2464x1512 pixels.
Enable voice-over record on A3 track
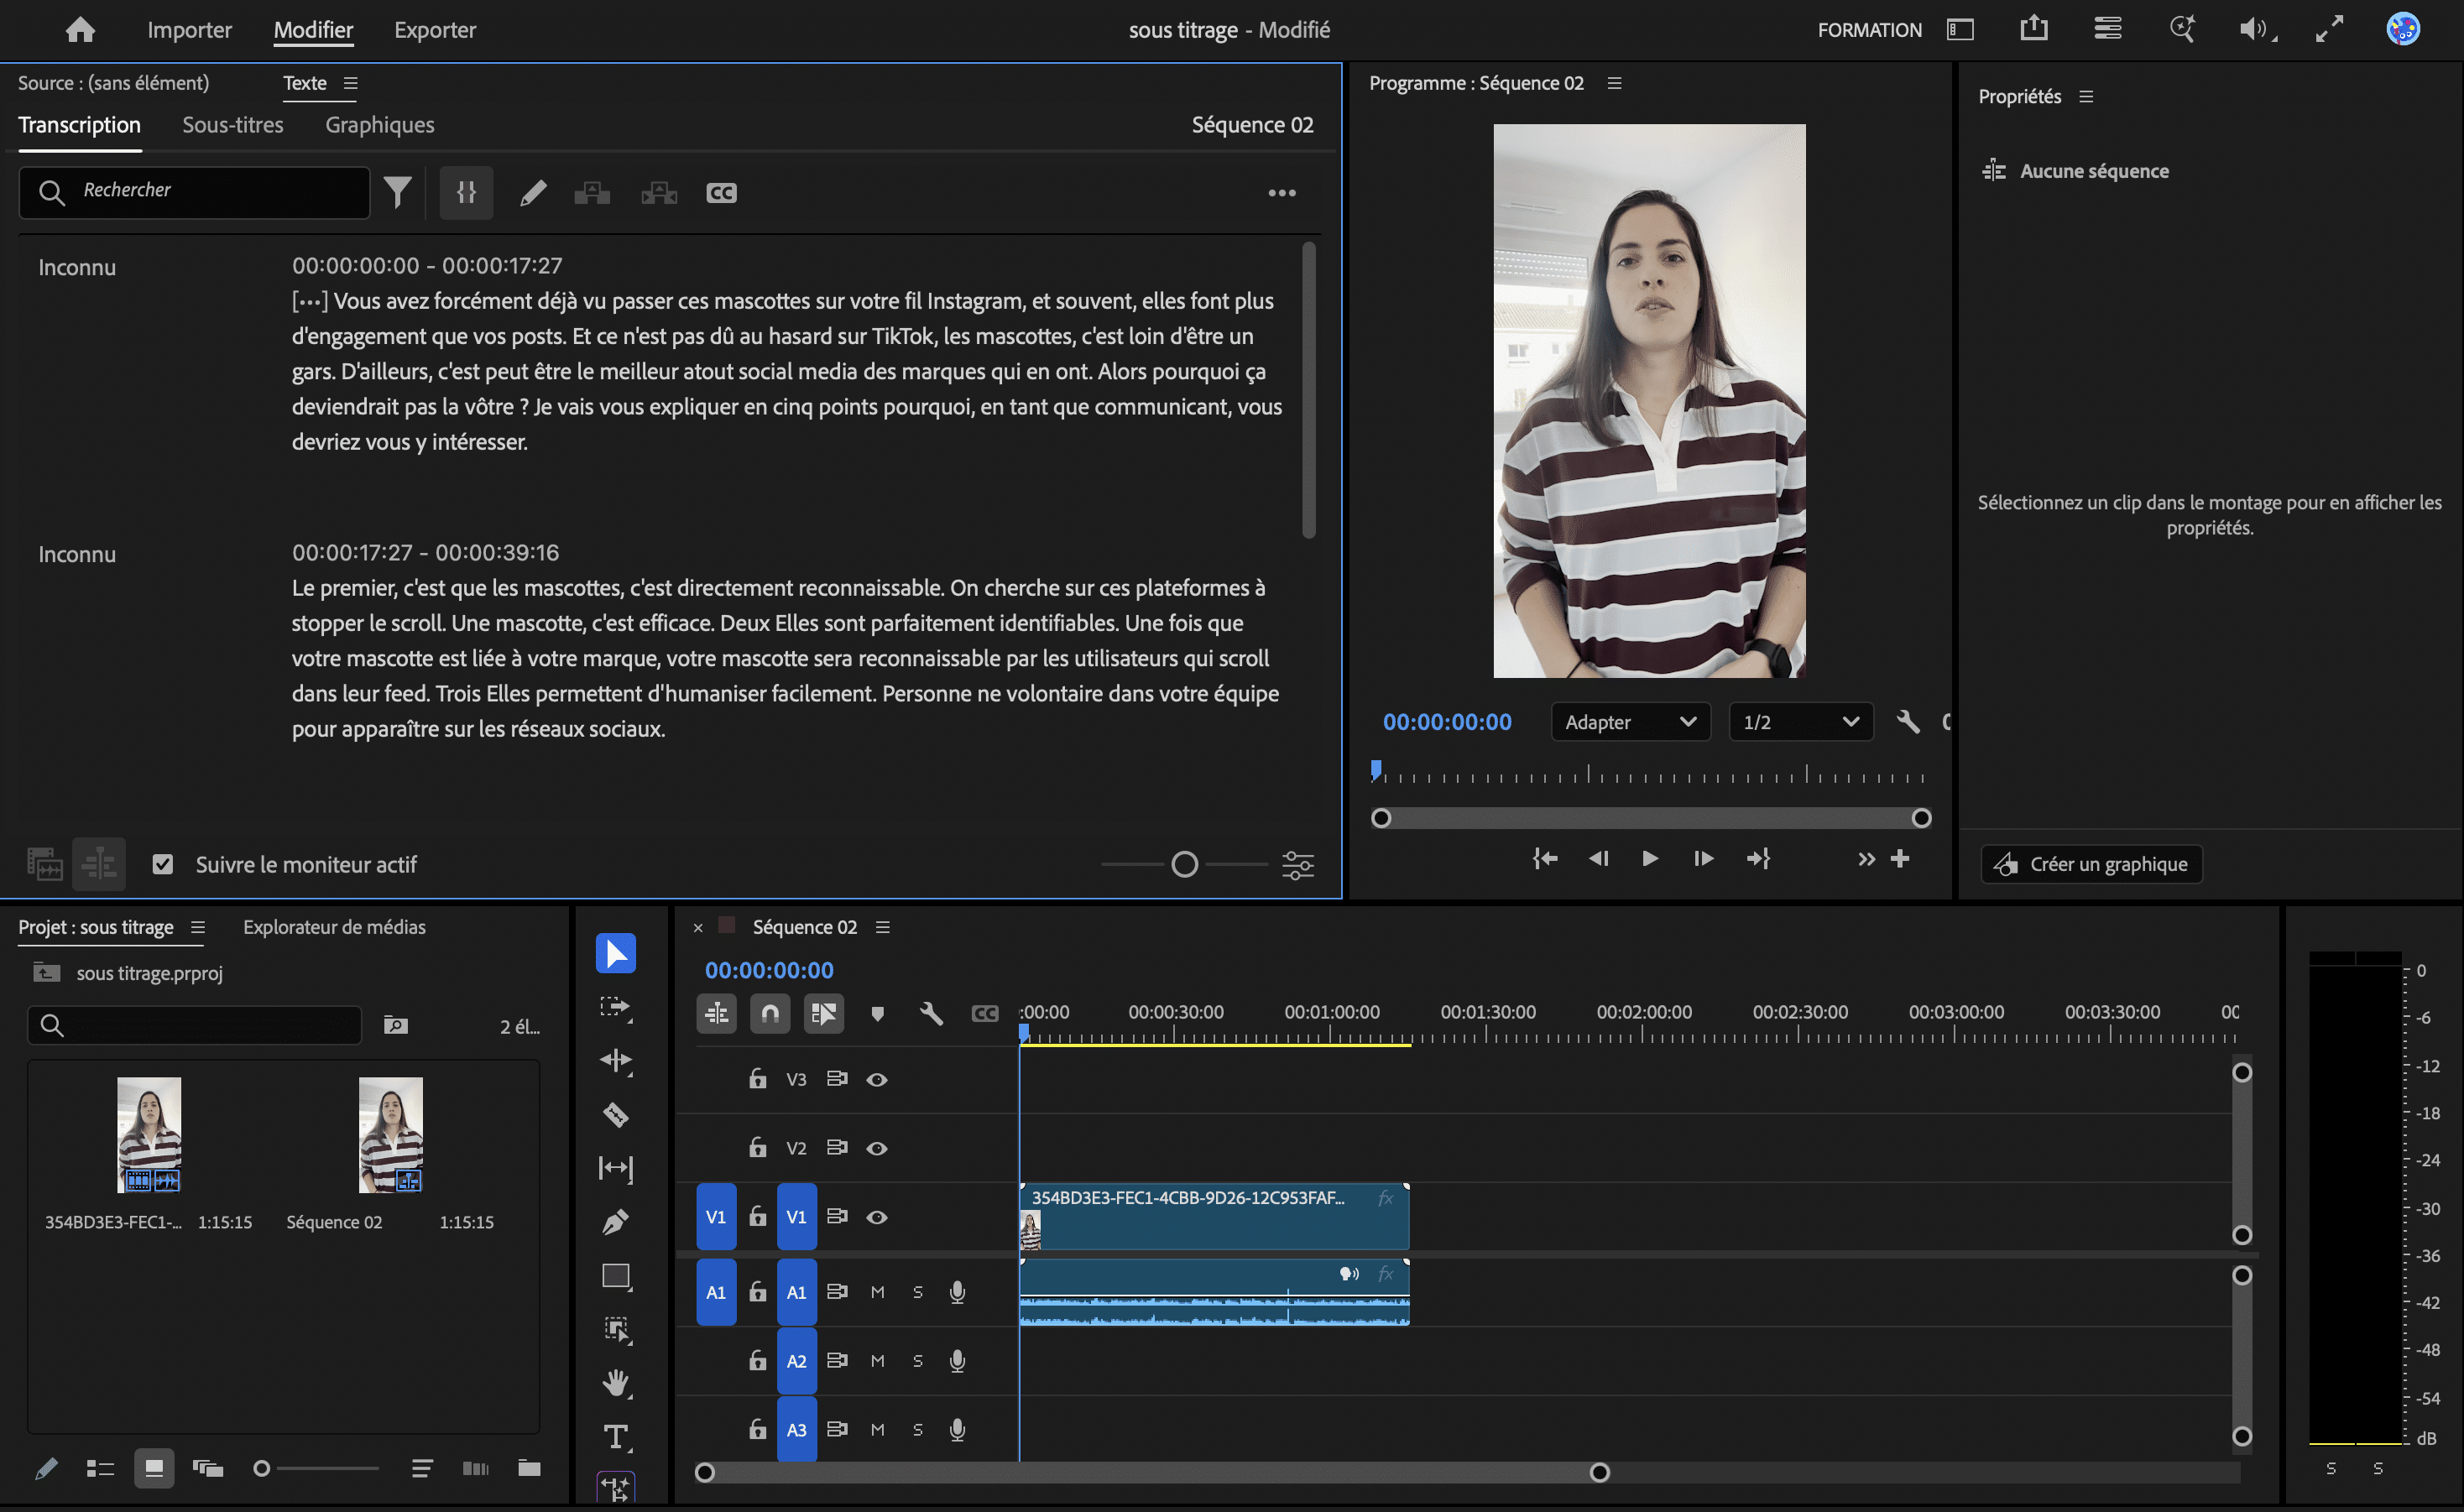tap(957, 1430)
